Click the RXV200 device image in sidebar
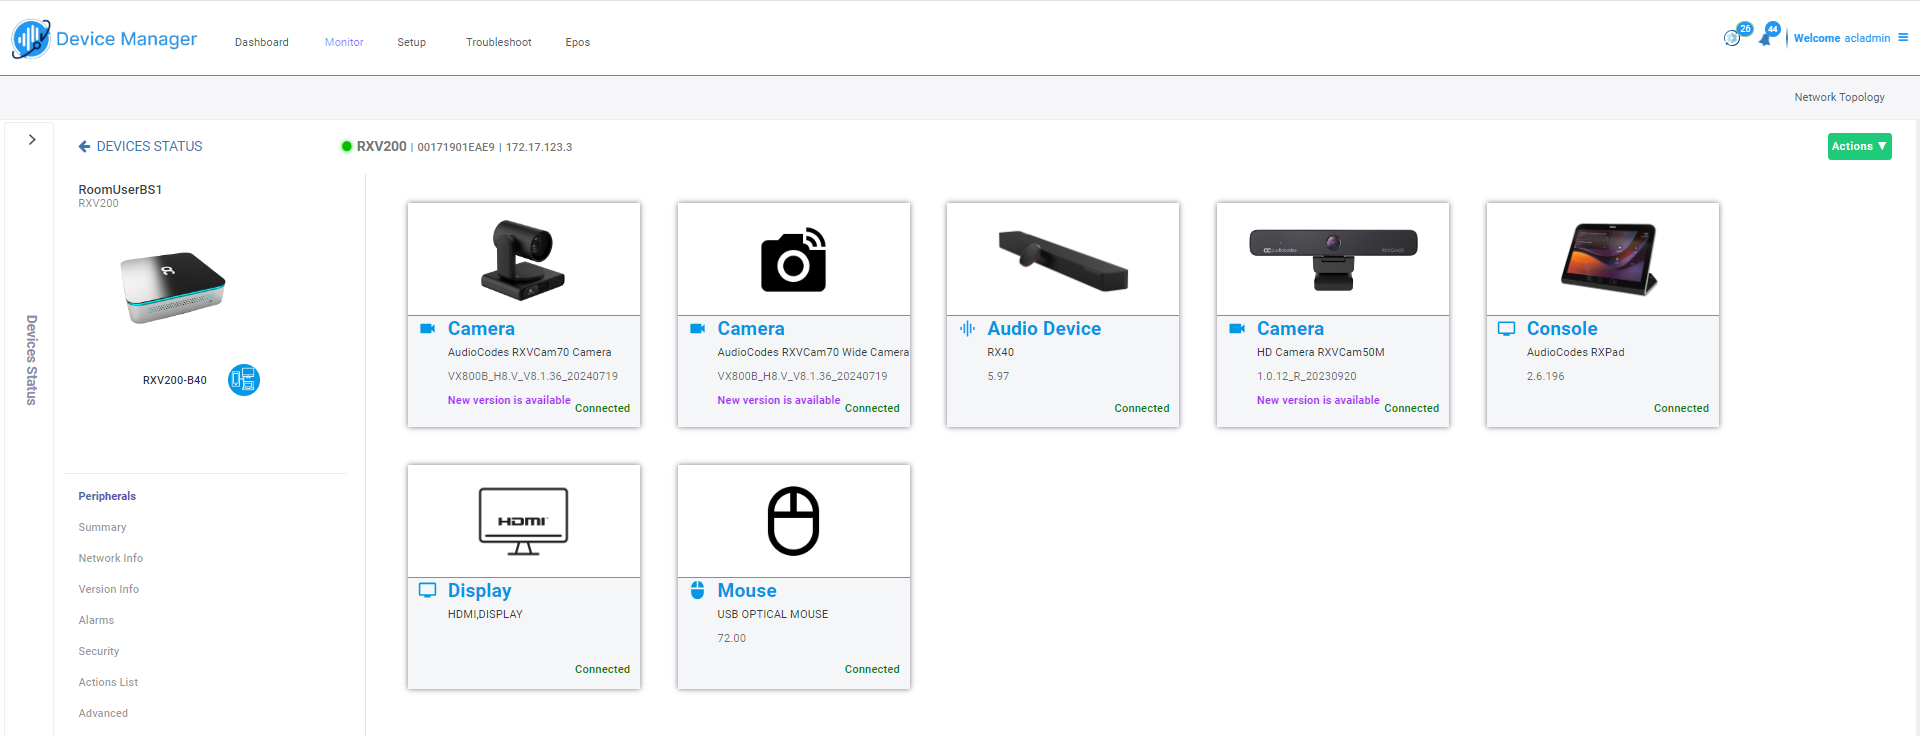 [173, 287]
